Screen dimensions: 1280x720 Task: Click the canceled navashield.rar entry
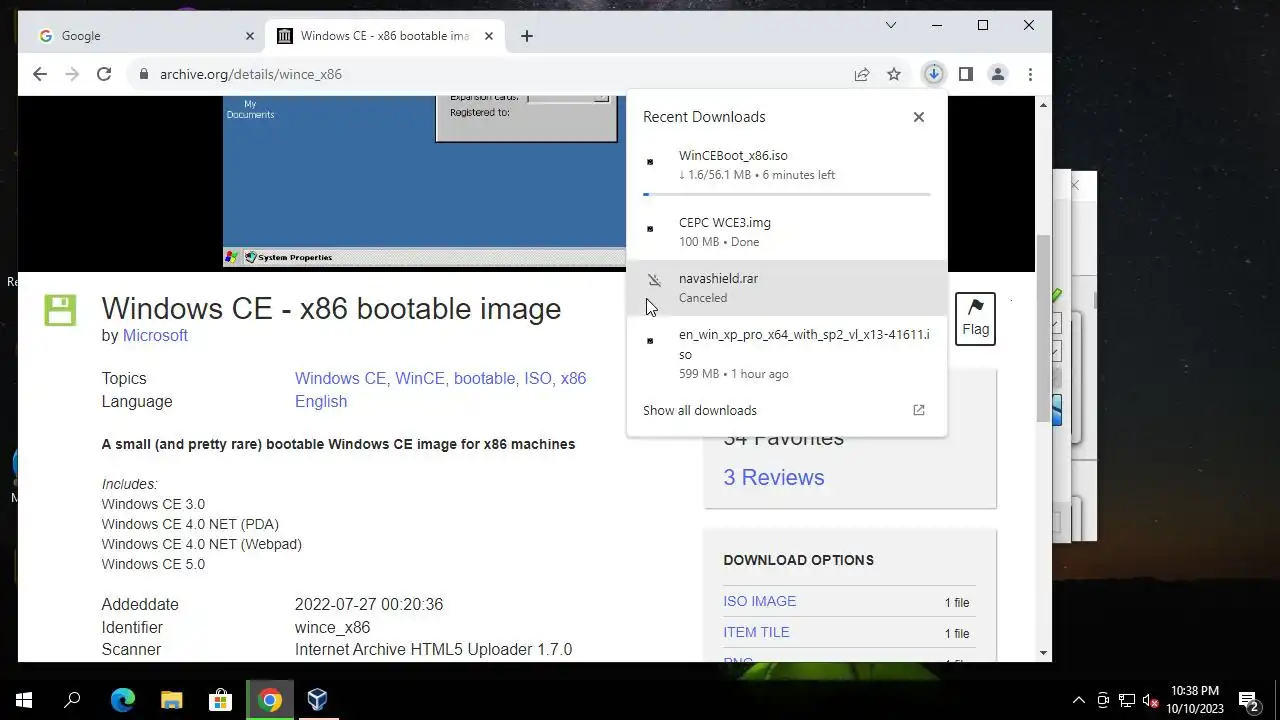[x=787, y=288]
